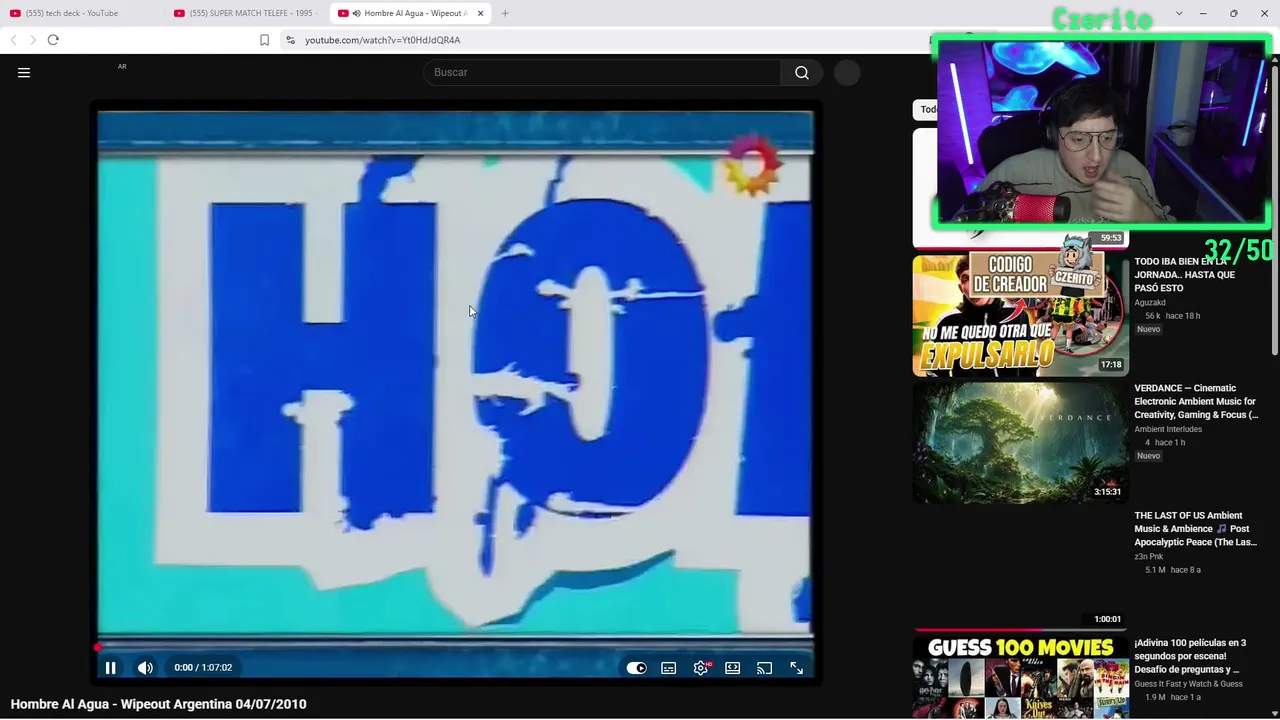Open the GUESS 100 MOVIES thumbnail

coord(1020,677)
